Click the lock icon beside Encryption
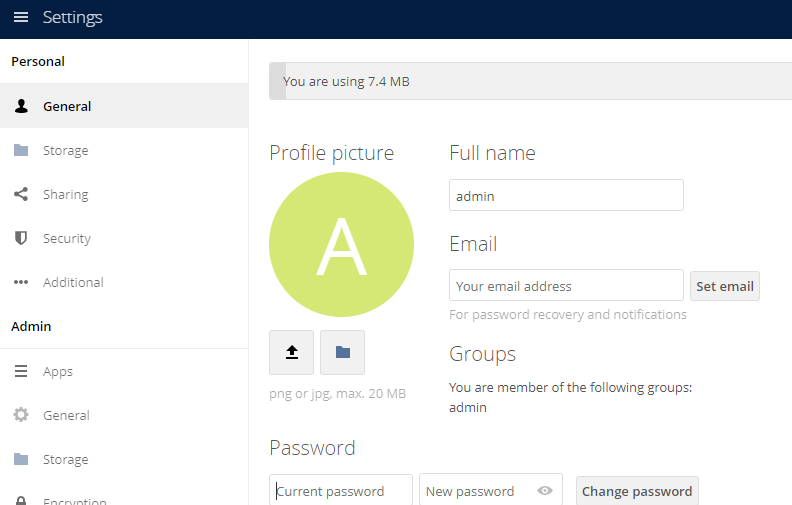 tap(21, 500)
